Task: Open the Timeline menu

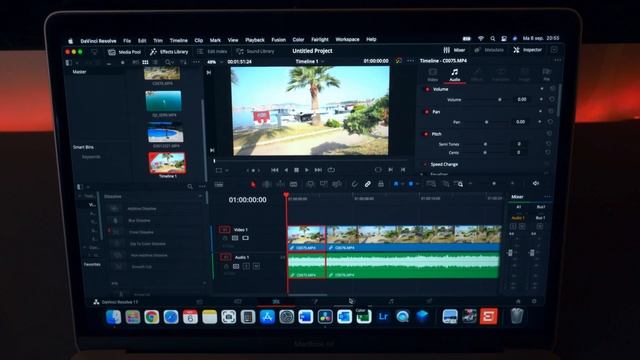Action: point(178,40)
